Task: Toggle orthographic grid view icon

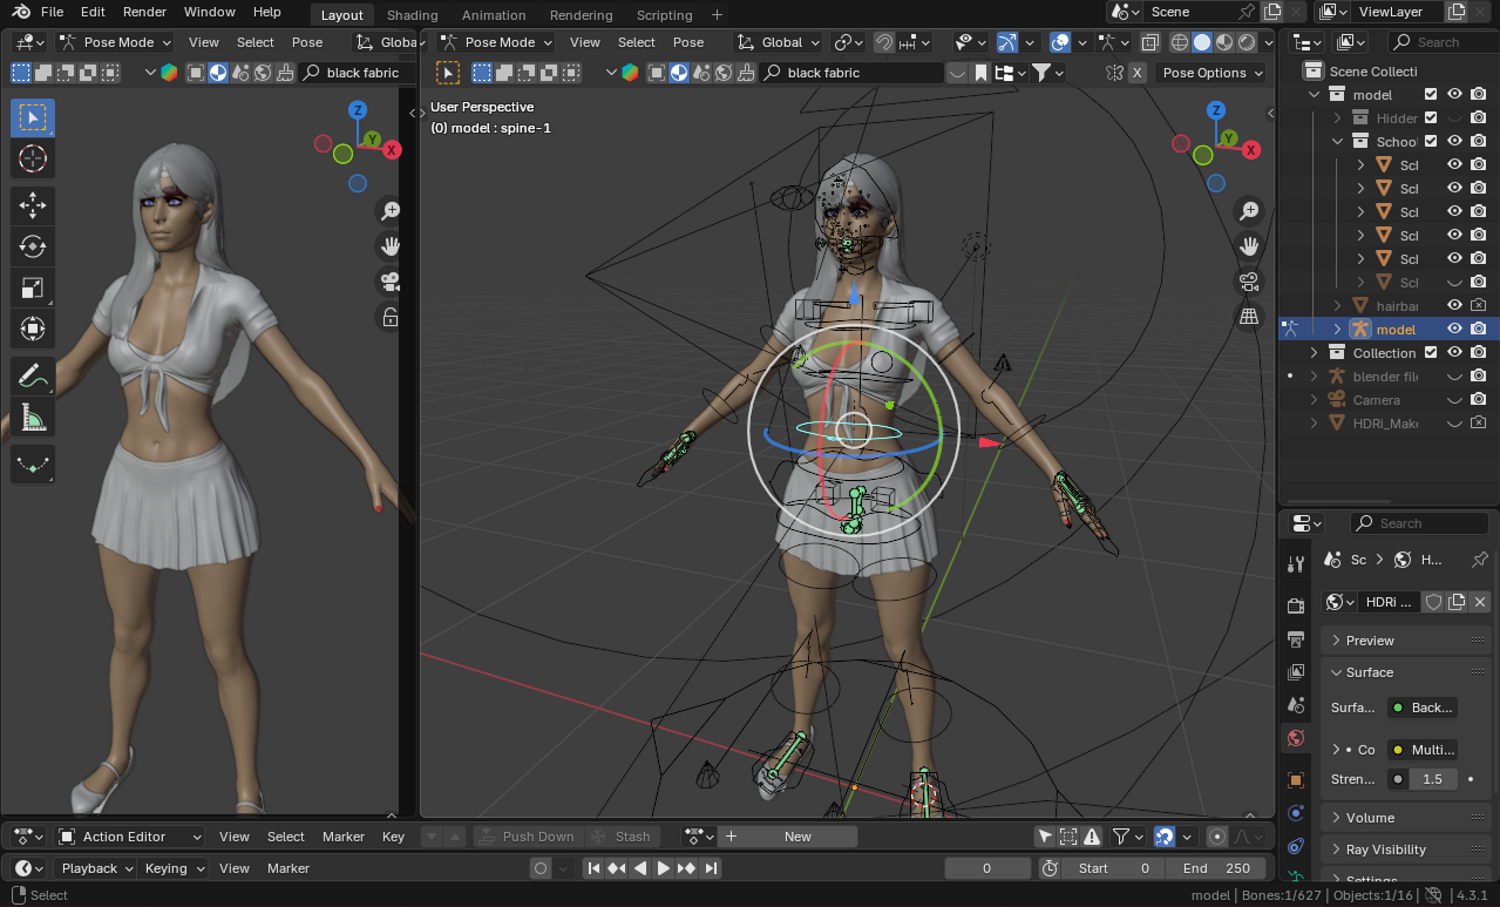Action: pyautogui.click(x=1249, y=317)
